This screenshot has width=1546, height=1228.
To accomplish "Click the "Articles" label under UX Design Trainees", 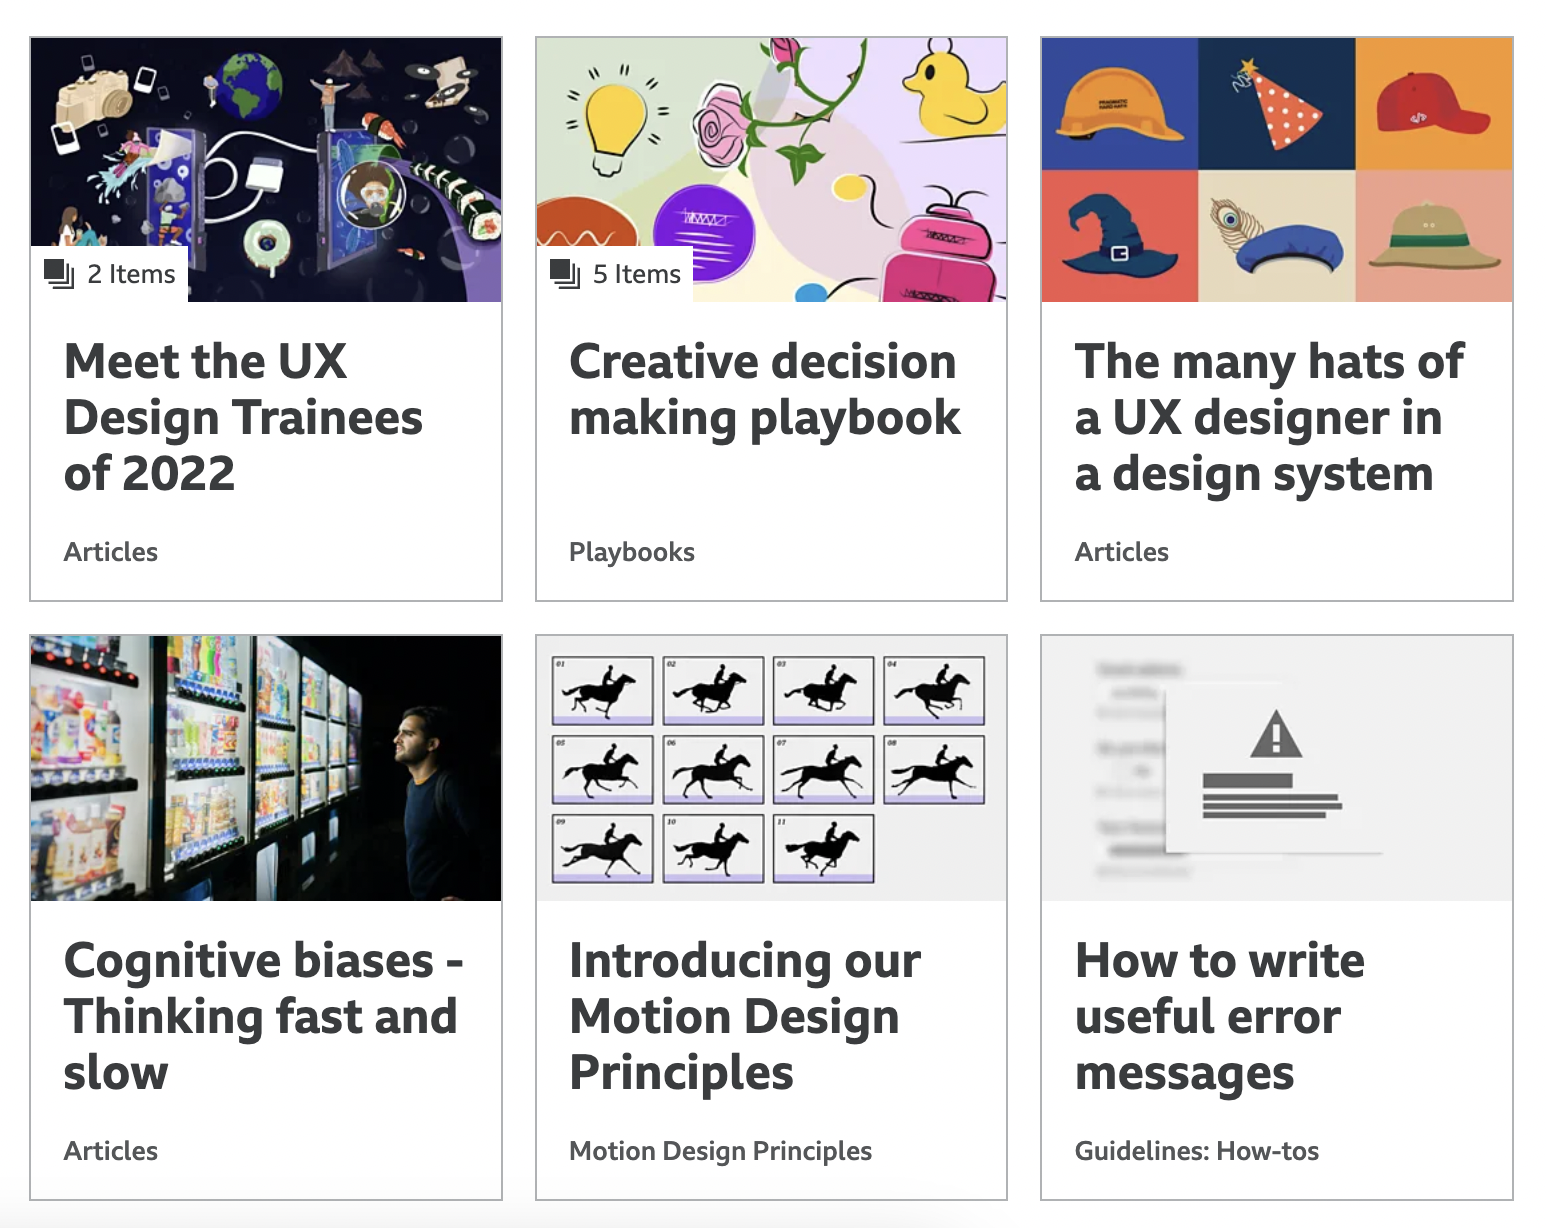I will coord(111,552).
